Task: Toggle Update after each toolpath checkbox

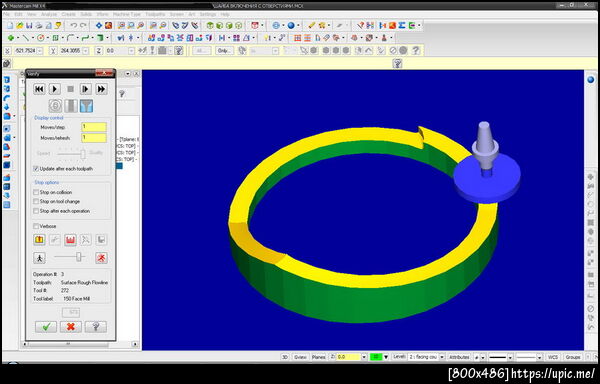Action: (x=36, y=169)
